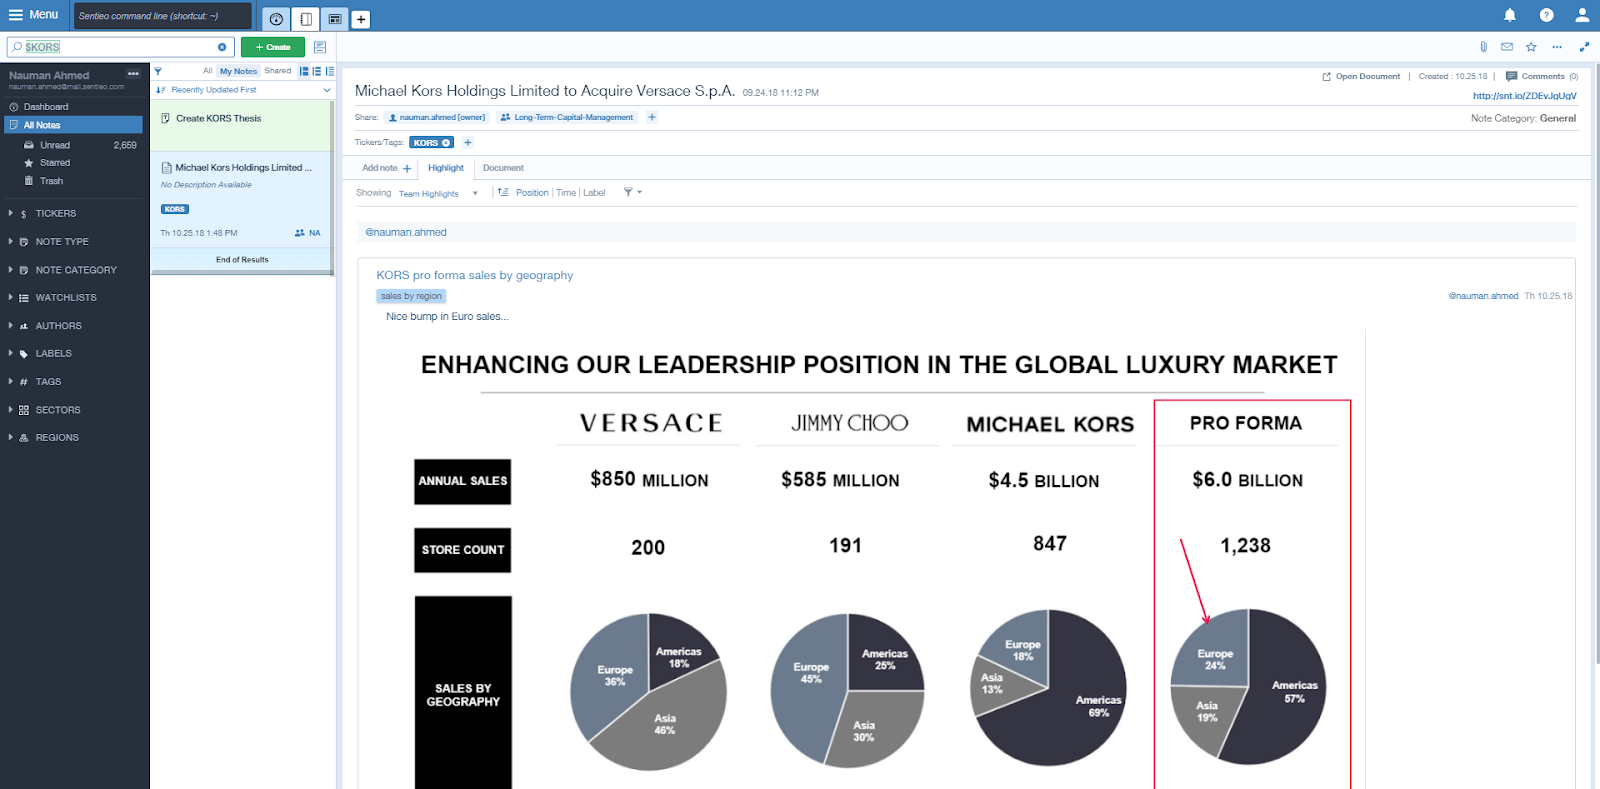This screenshot has width=1600, height=789.
Task: Click Open Document link
Action: (1361, 76)
